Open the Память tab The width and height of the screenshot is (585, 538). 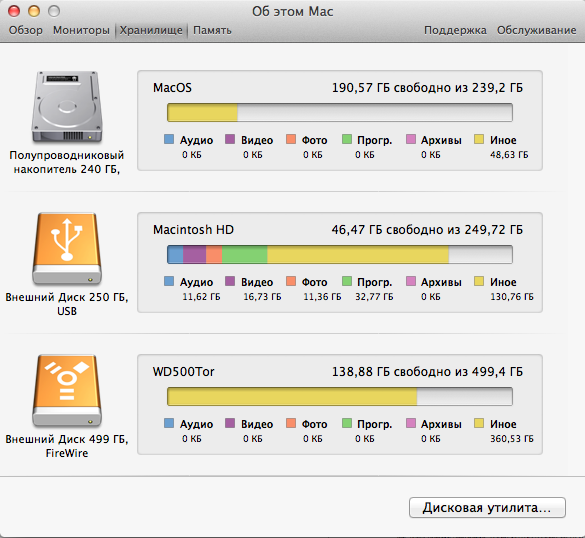212,30
